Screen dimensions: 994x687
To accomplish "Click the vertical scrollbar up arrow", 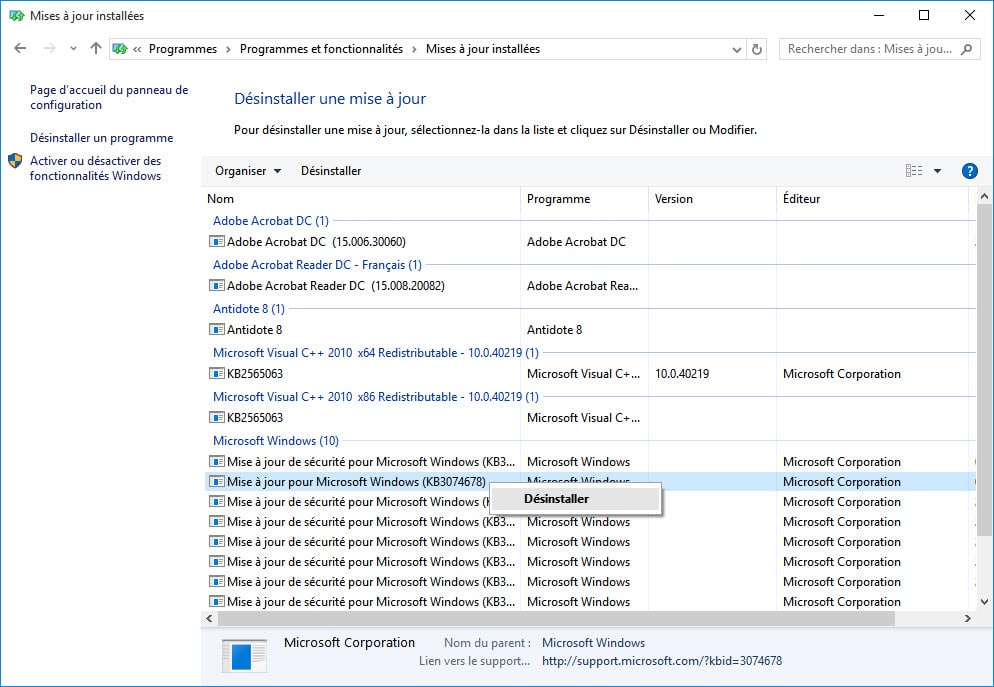I will (984, 196).
